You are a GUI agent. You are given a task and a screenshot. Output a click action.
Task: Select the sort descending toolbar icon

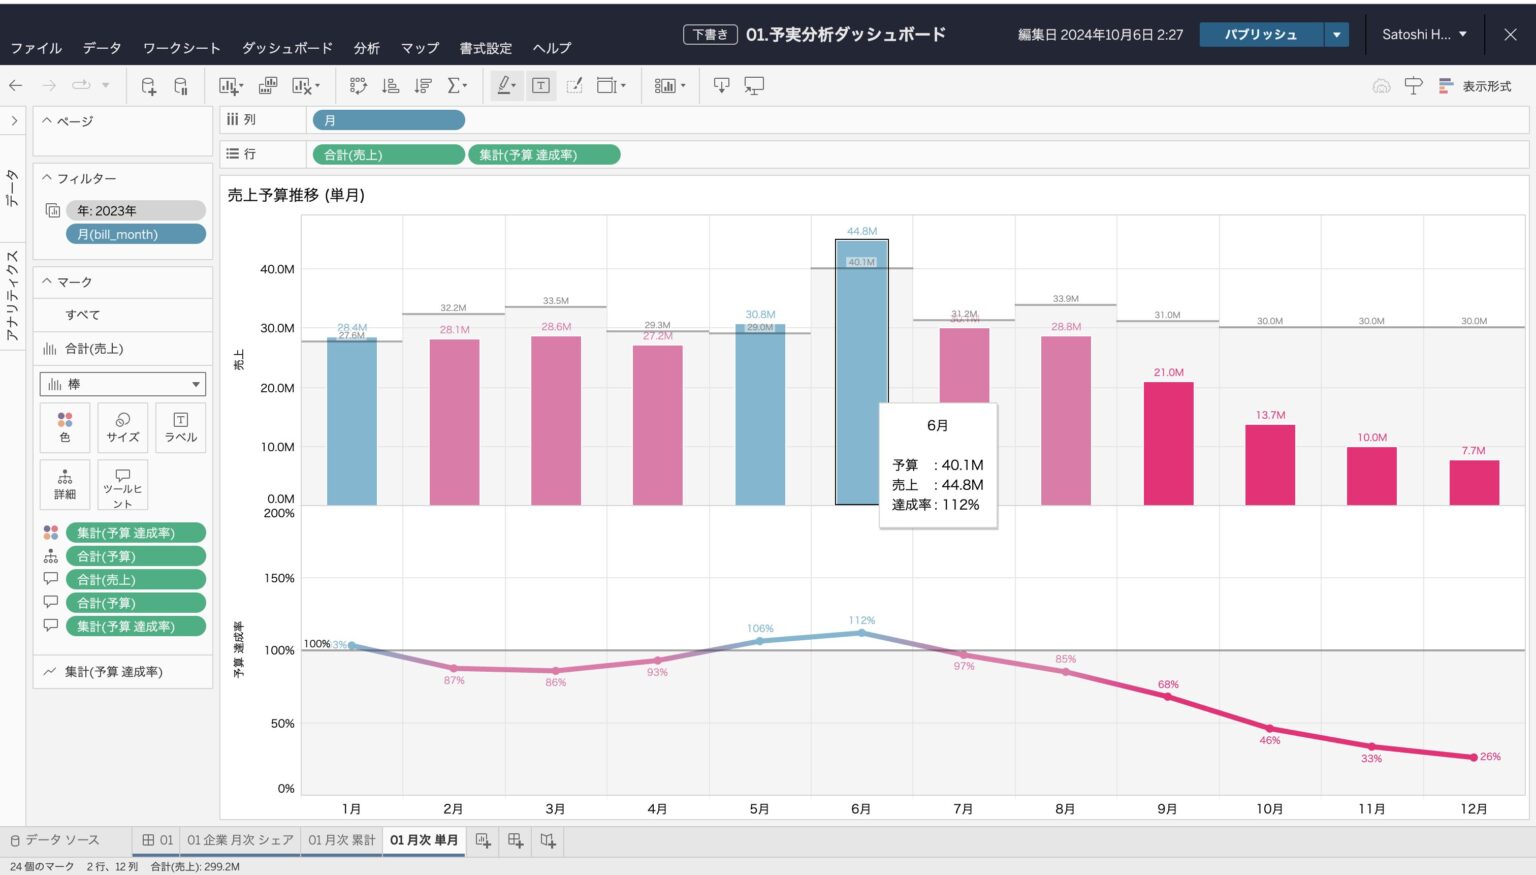422,86
